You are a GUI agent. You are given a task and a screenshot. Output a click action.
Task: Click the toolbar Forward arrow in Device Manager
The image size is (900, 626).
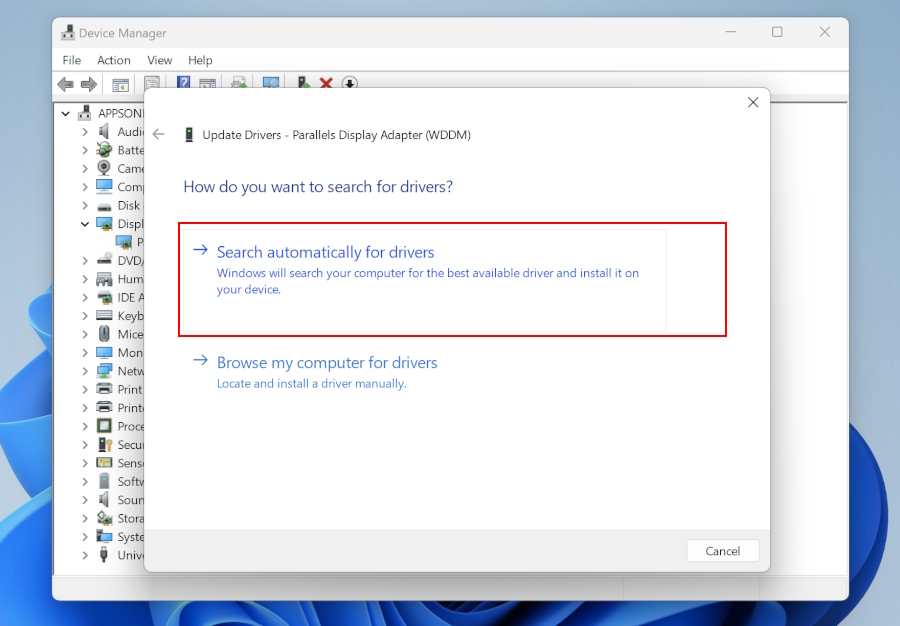[89, 84]
